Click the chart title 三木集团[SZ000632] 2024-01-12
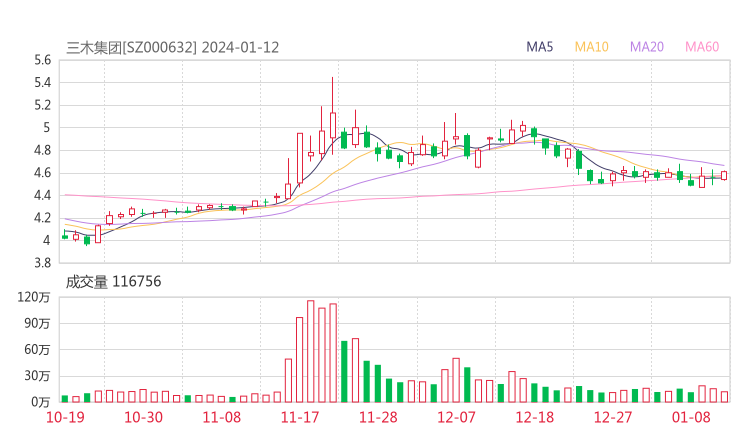Image resolution: width=740 pixels, height=440 pixels. (x=172, y=48)
